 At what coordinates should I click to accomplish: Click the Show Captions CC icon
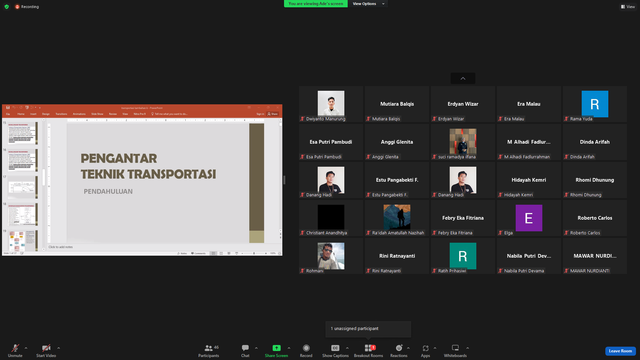(x=335, y=348)
